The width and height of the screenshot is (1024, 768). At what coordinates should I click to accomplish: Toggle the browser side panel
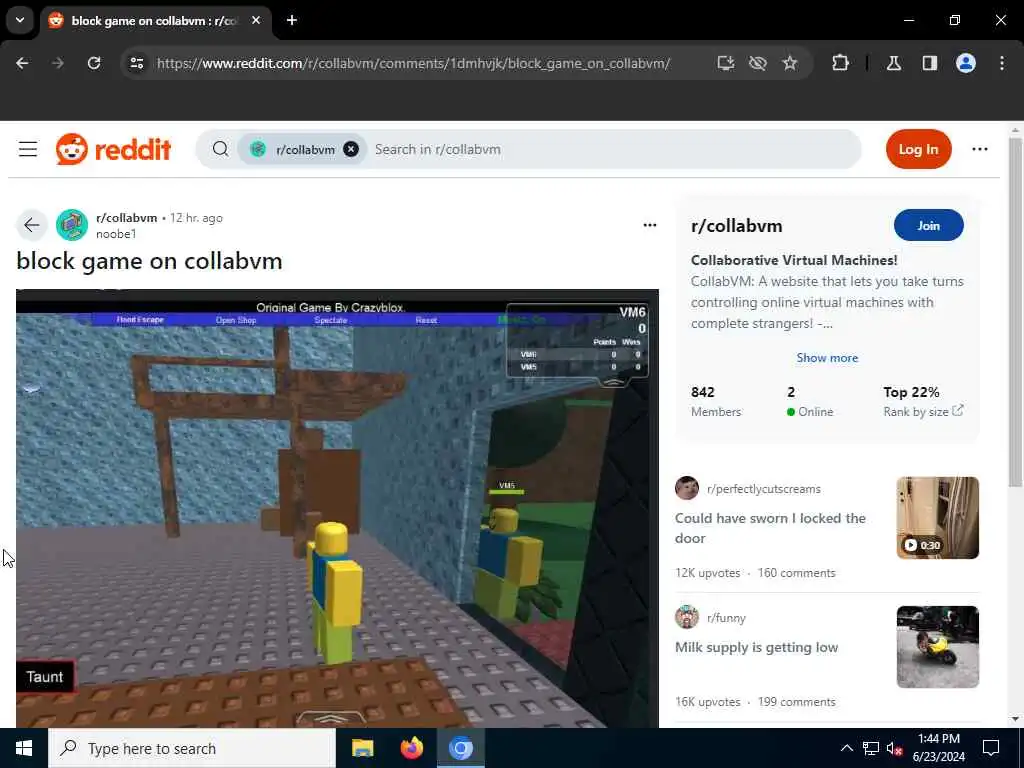pyautogui.click(x=930, y=63)
